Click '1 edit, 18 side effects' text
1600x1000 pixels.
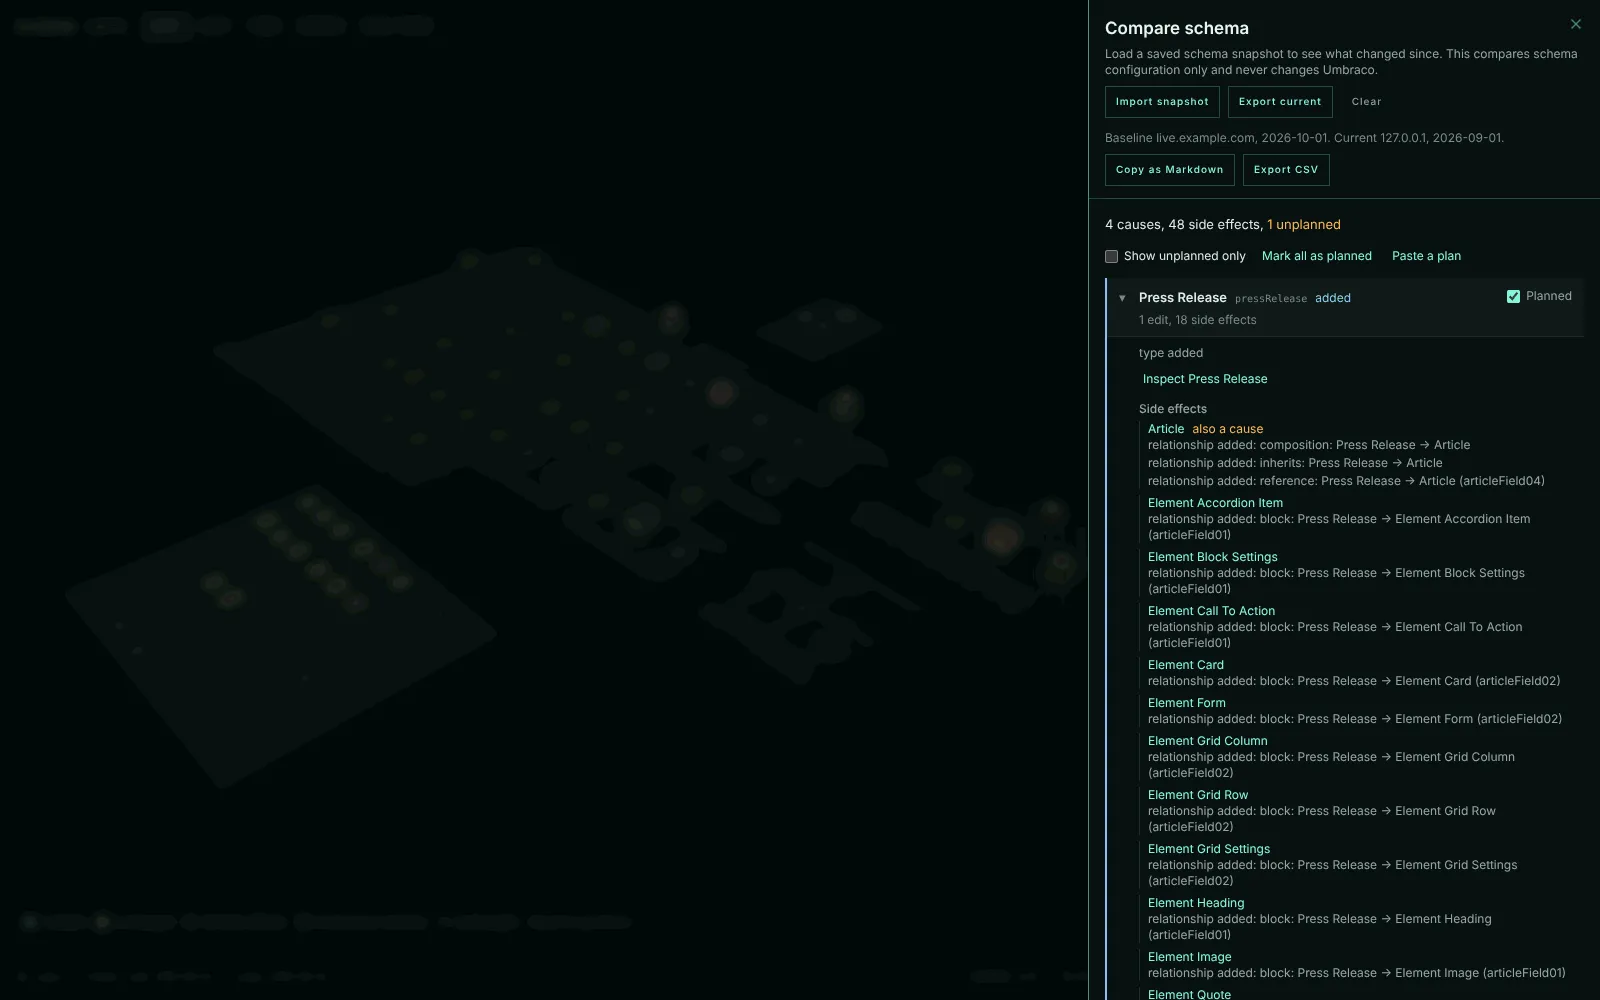tap(1198, 320)
